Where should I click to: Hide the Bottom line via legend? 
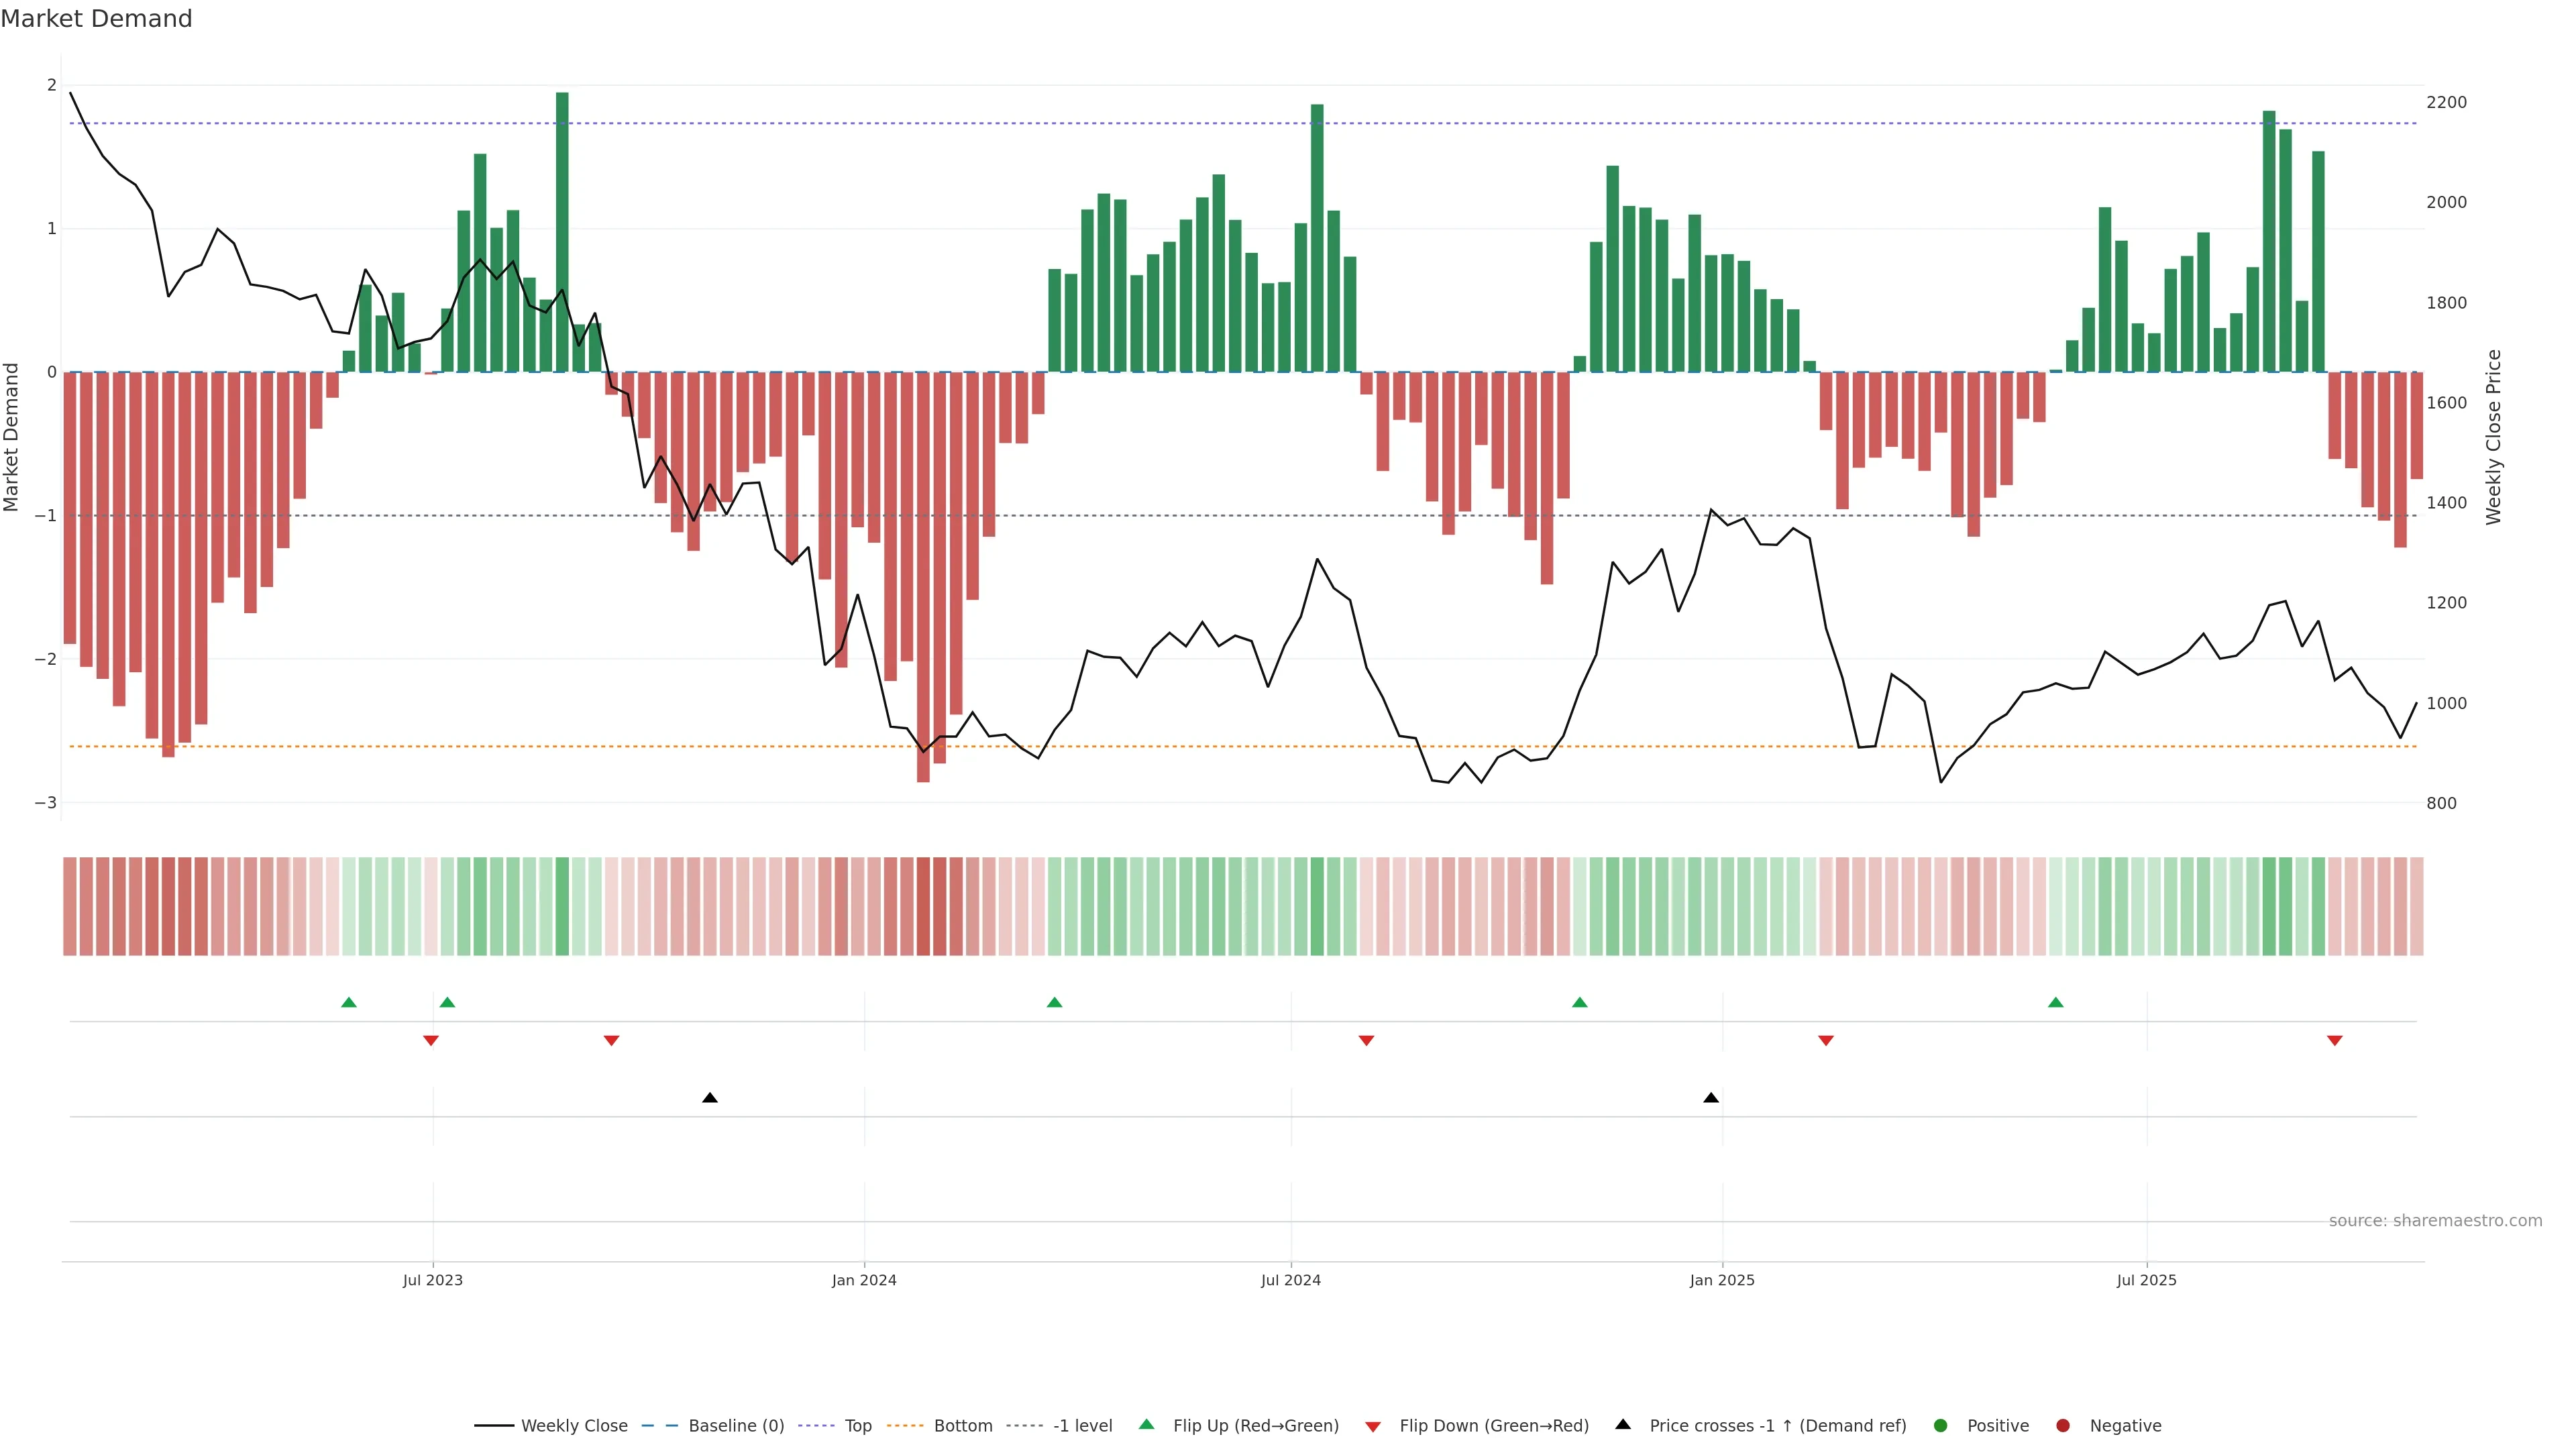click(x=962, y=1425)
